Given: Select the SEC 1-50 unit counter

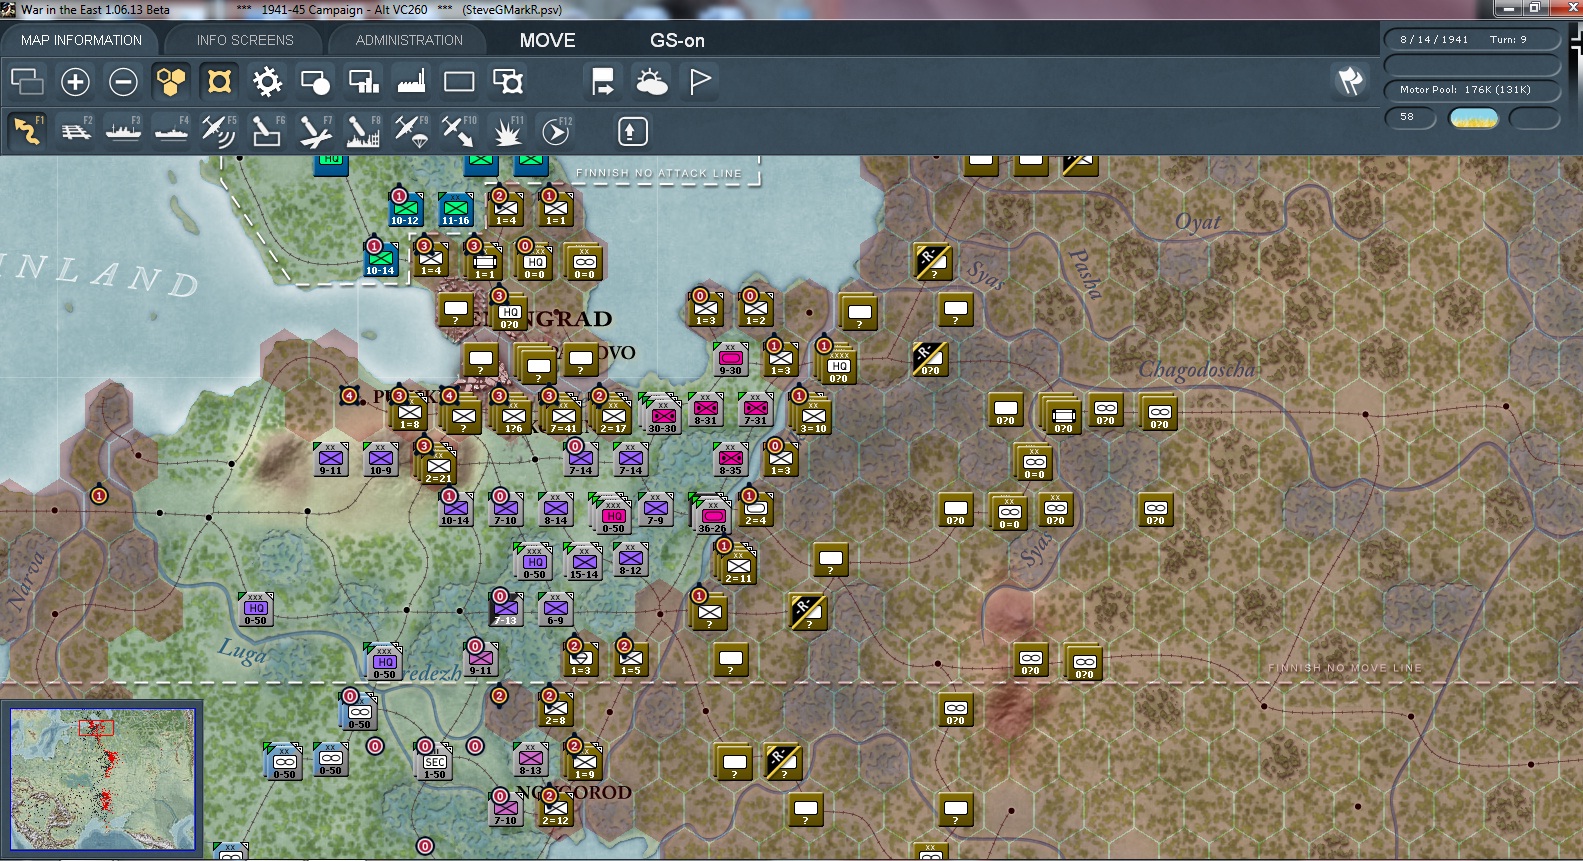Looking at the screenshot, I should click(x=434, y=763).
